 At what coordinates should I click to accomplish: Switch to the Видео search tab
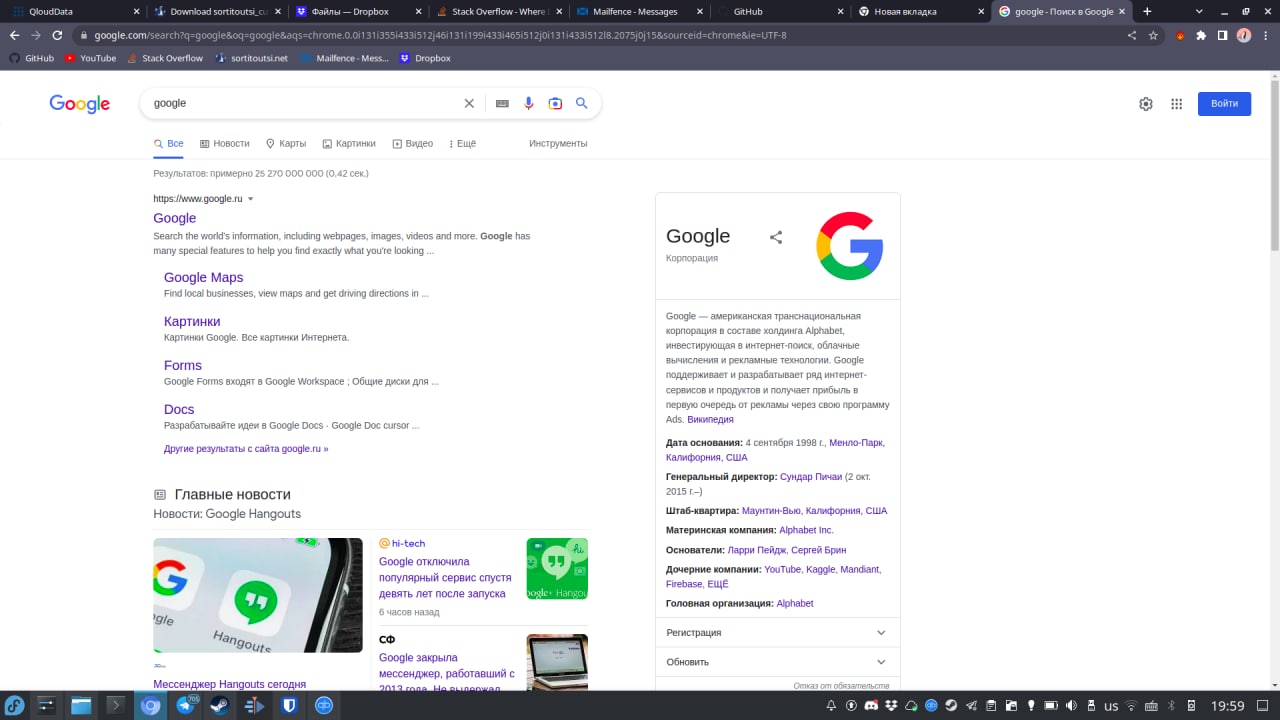[x=413, y=144]
